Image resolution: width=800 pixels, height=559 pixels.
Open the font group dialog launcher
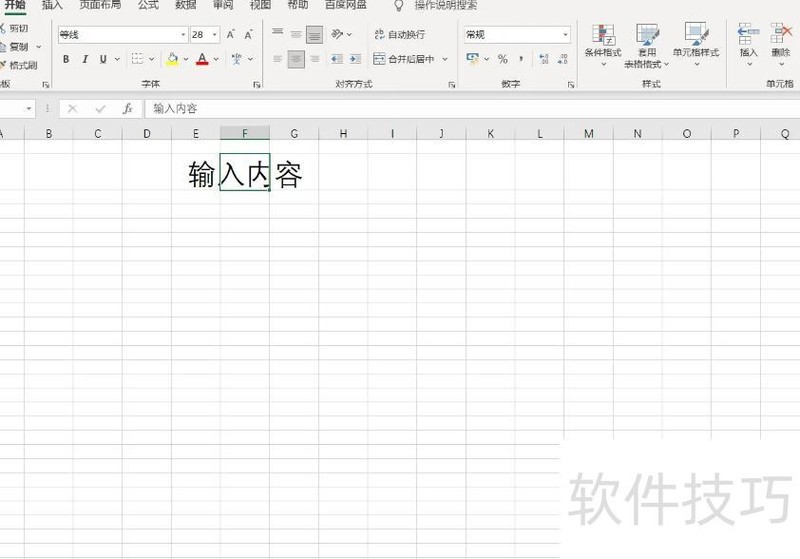[x=257, y=85]
